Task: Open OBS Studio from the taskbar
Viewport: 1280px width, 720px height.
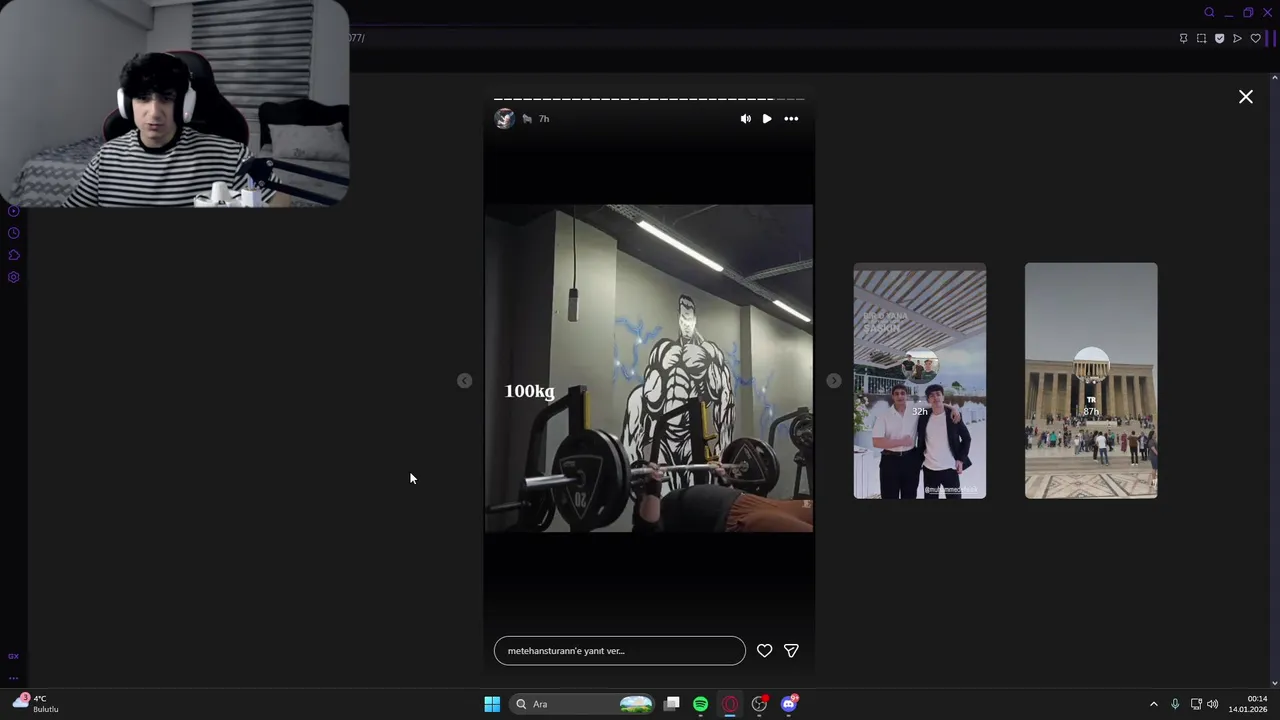Action: click(x=760, y=704)
